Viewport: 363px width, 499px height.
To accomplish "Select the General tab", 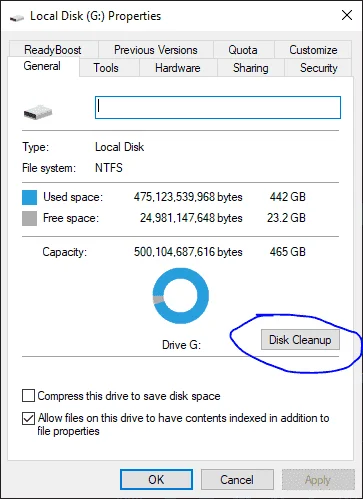I will [x=42, y=66].
